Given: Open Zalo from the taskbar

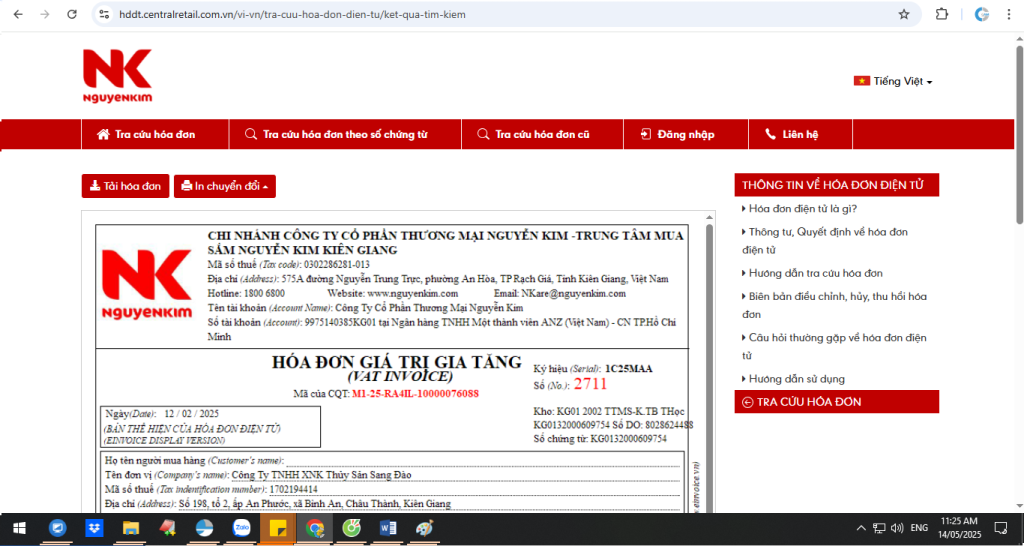Looking at the screenshot, I should click(x=242, y=528).
